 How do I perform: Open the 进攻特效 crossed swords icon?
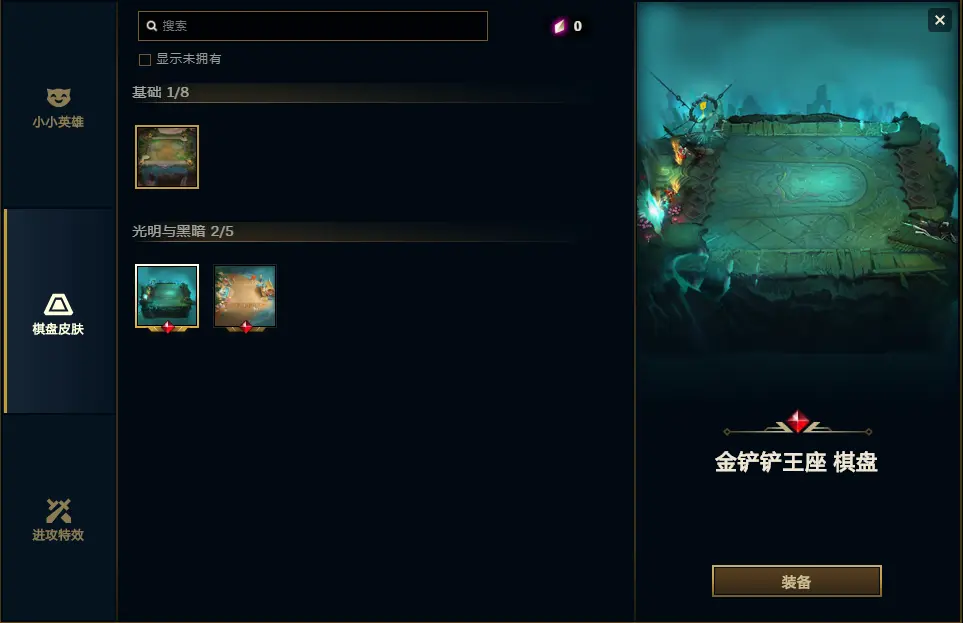(x=58, y=511)
